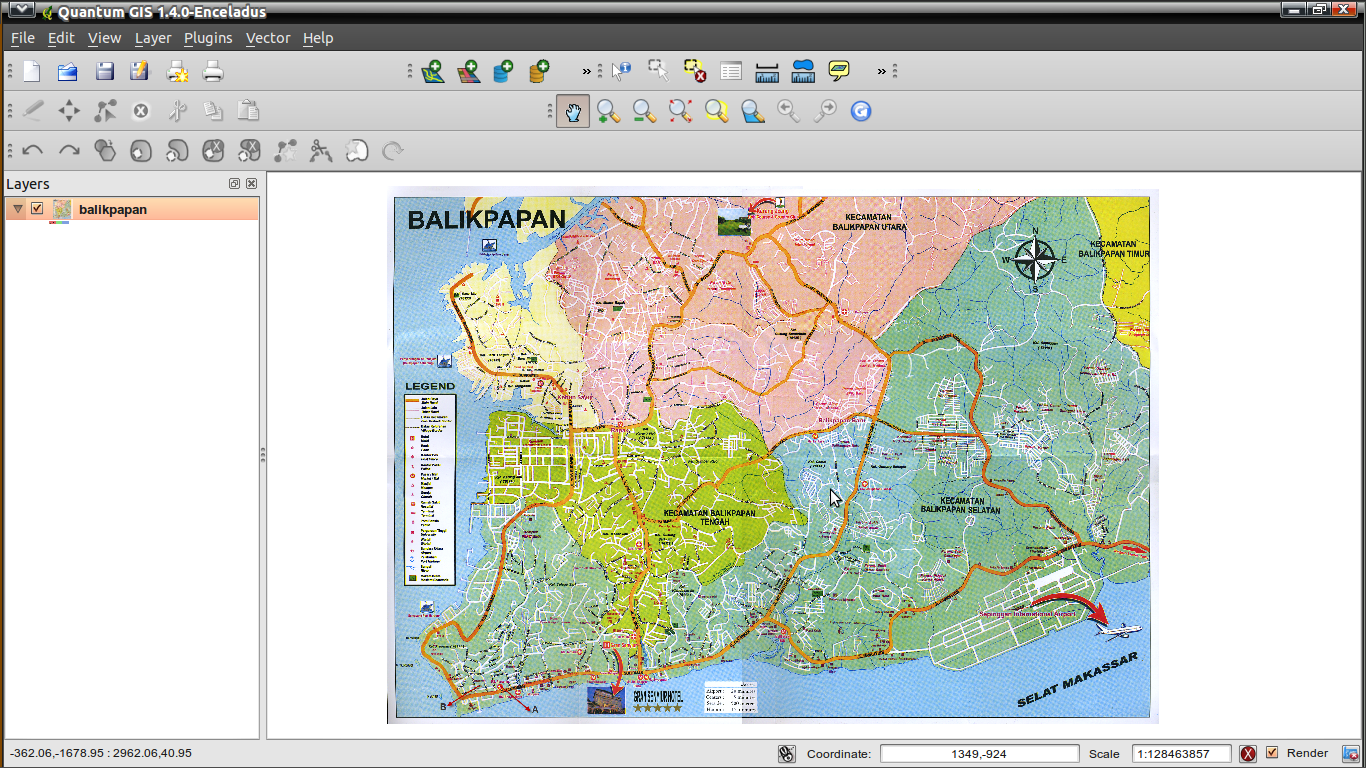
Task: Hide the balikpapan layer
Action: [x=37, y=209]
